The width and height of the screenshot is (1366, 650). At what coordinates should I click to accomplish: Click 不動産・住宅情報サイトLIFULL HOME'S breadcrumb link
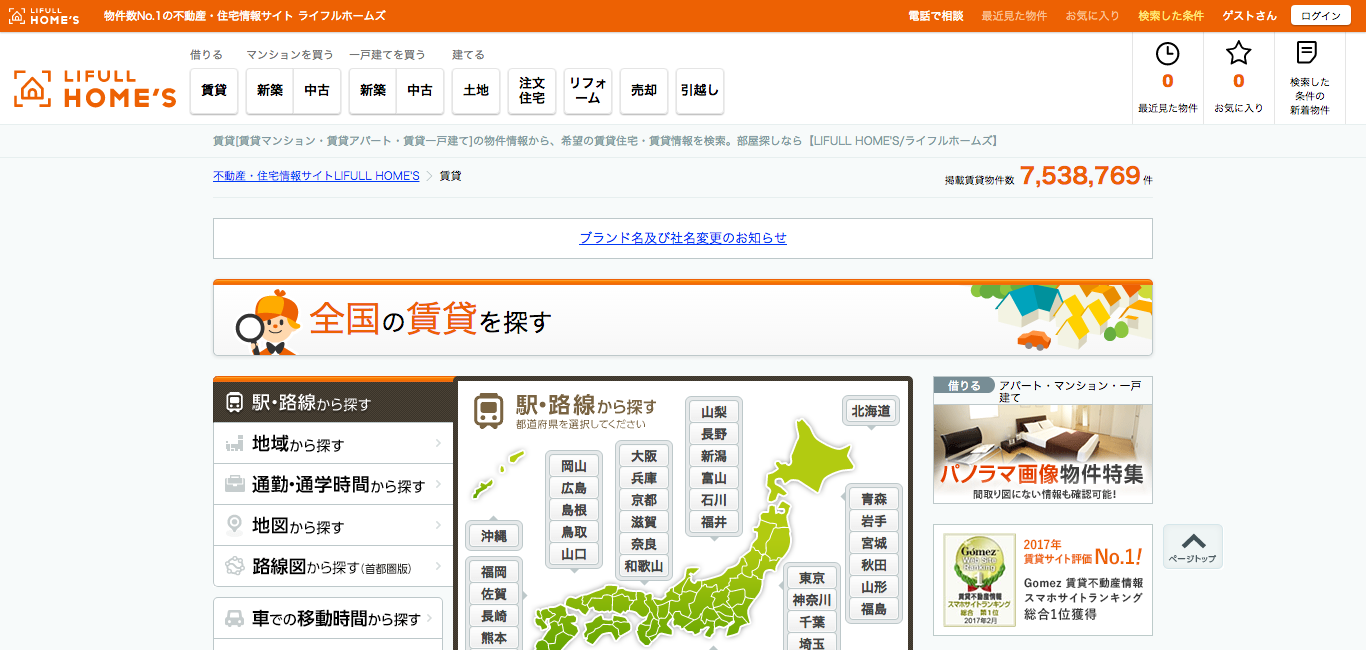point(316,176)
